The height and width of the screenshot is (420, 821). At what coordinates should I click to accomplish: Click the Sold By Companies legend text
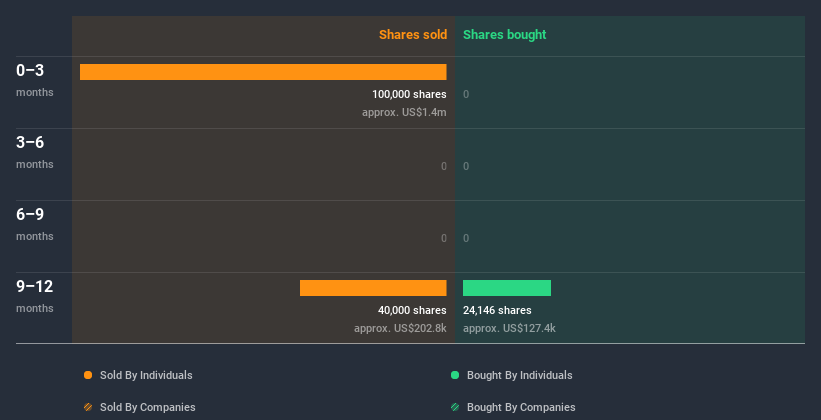pyautogui.click(x=148, y=407)
